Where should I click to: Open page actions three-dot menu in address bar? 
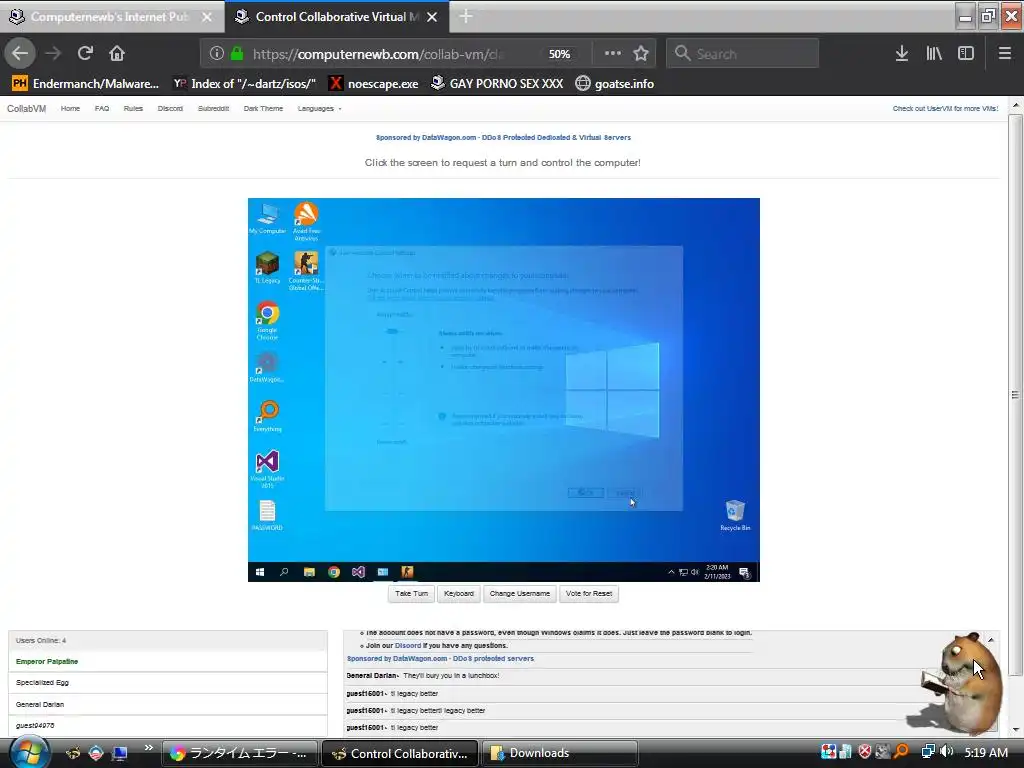(613, 54)
